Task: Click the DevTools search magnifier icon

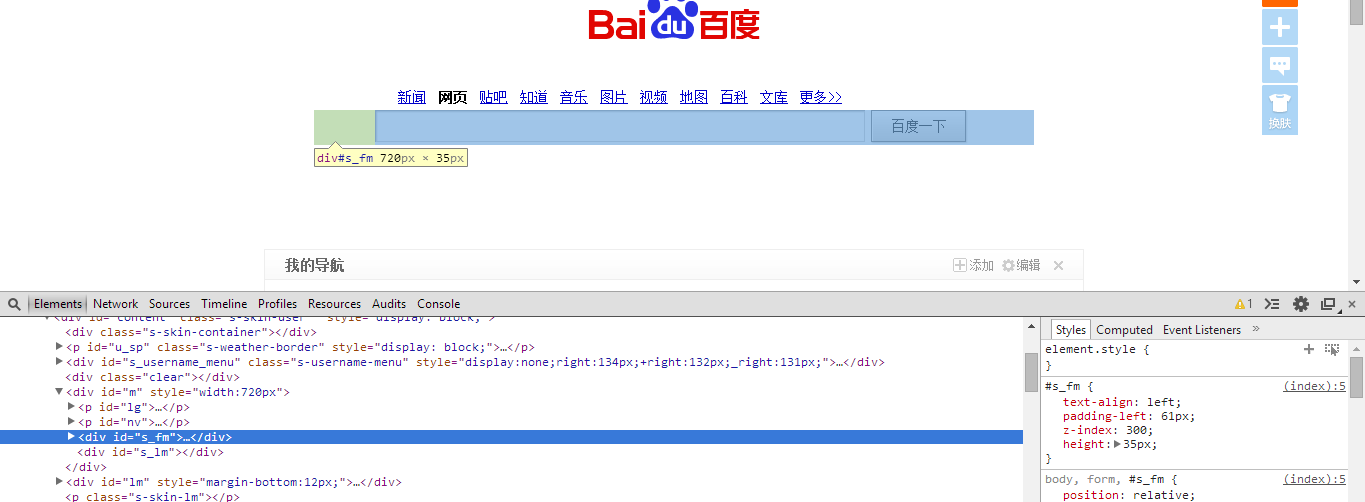Action: [x=13, y=304]
